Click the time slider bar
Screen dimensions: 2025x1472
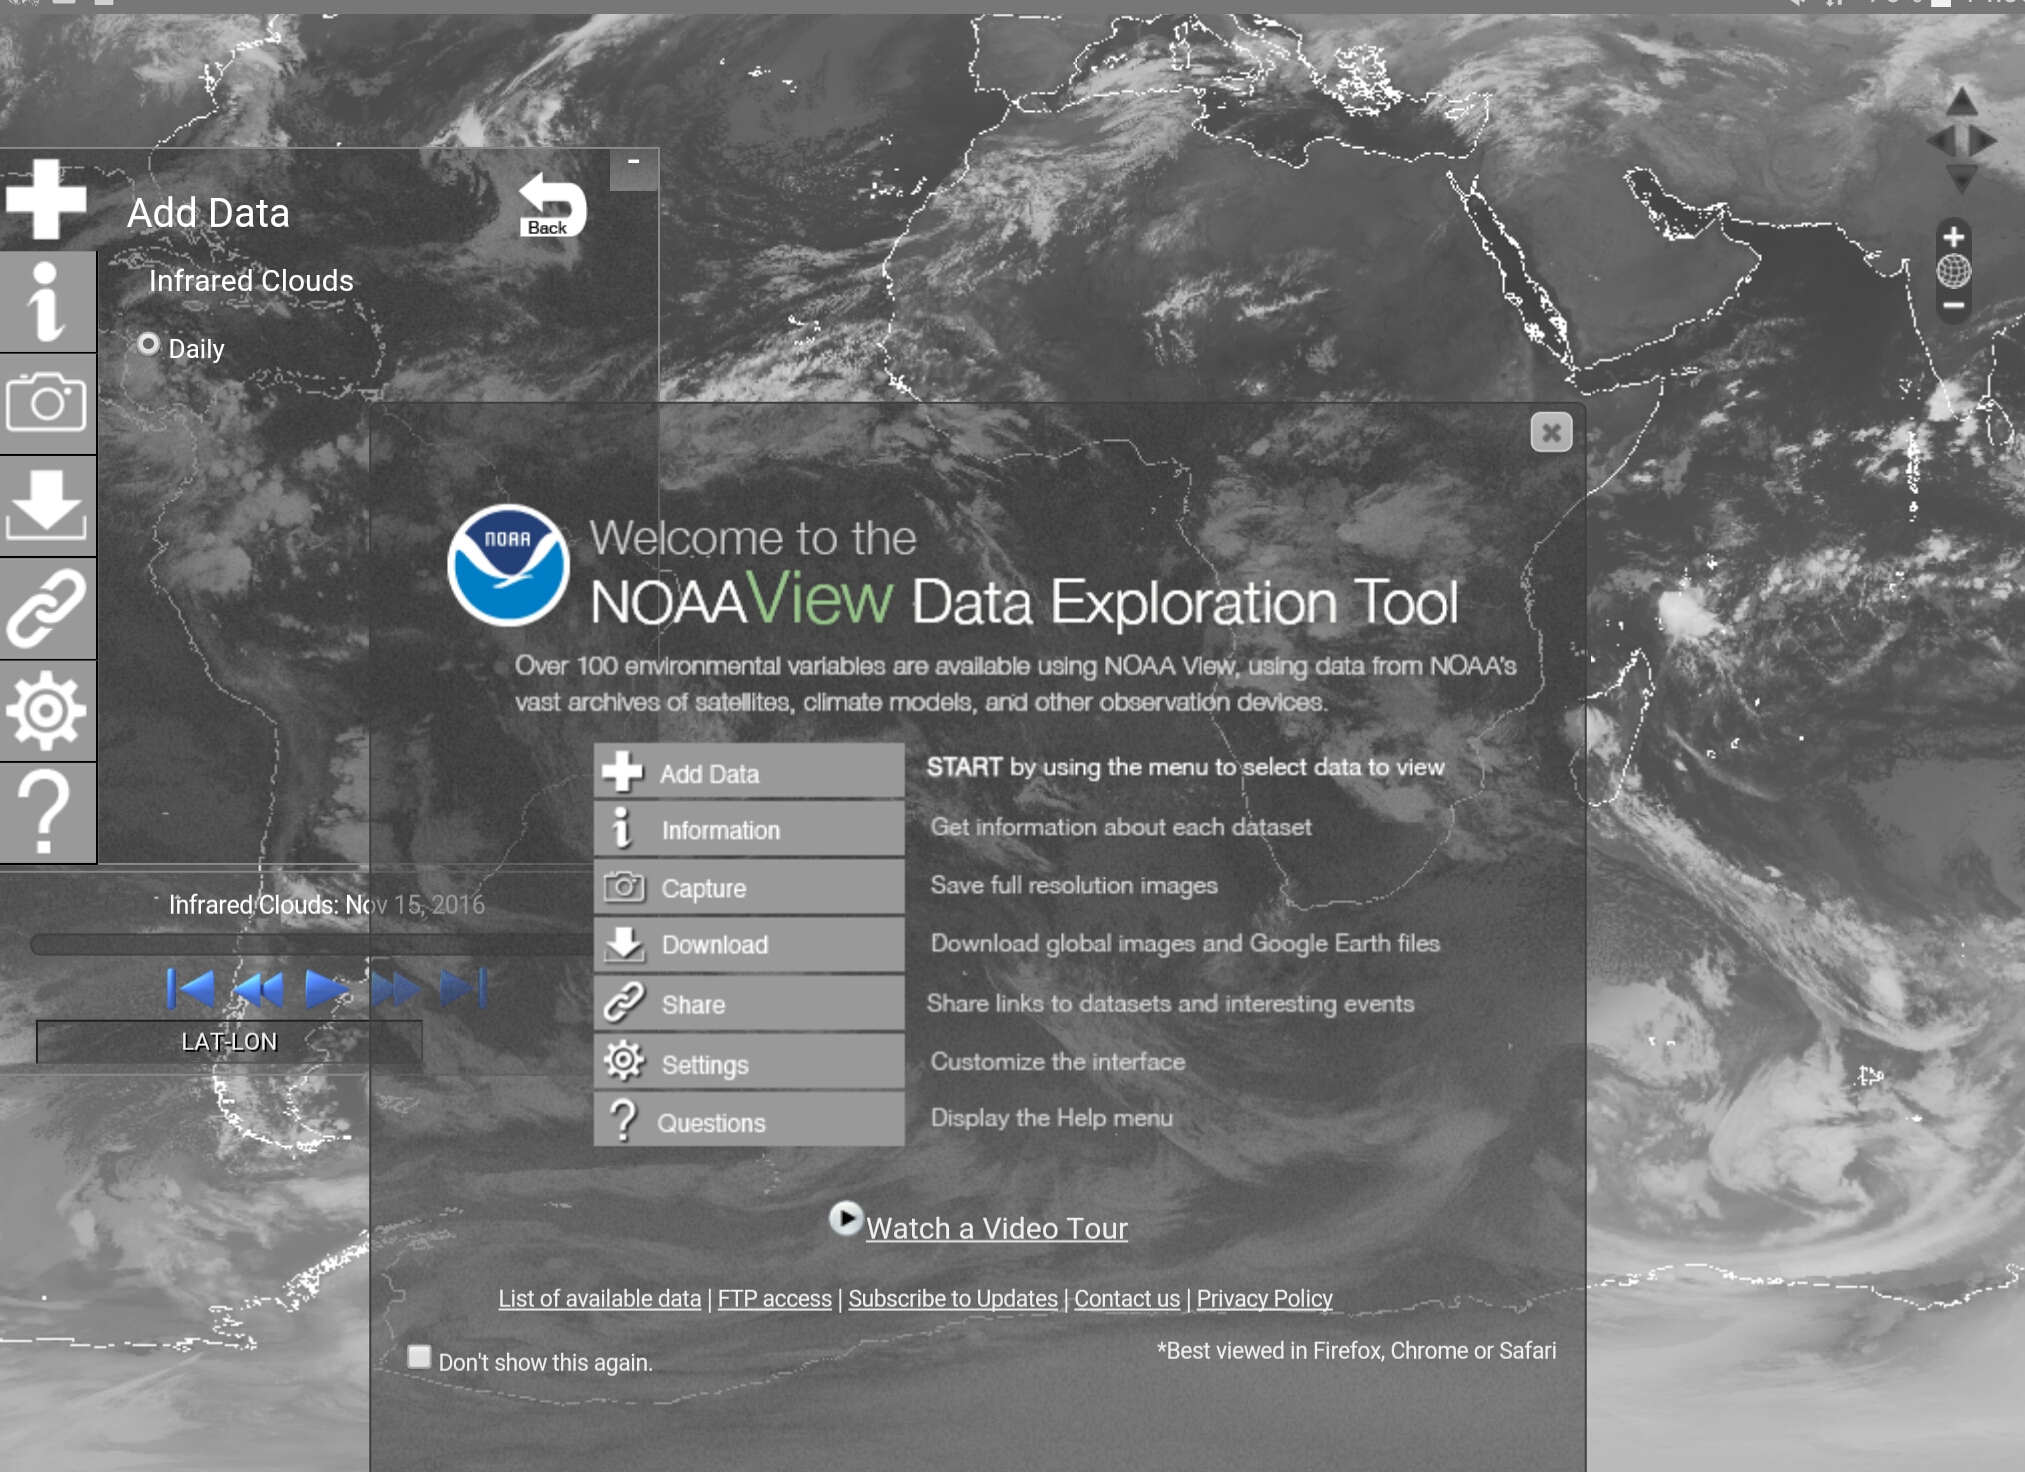point(310,945)
